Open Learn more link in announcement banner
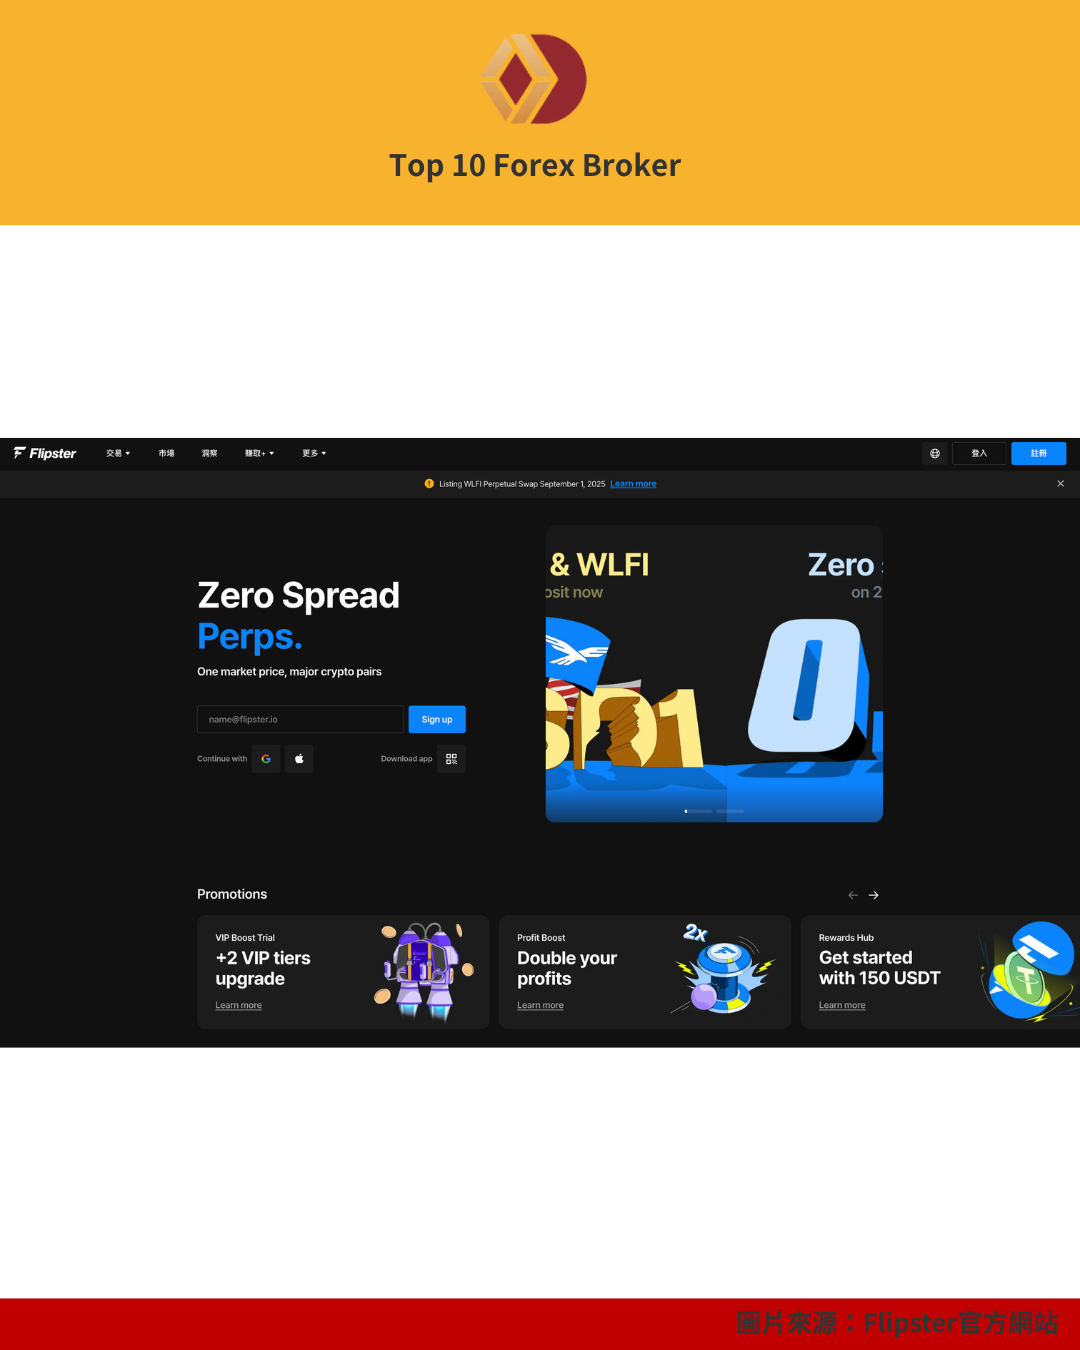Viewport: 1080px width, 1350px height. (633, 484)
